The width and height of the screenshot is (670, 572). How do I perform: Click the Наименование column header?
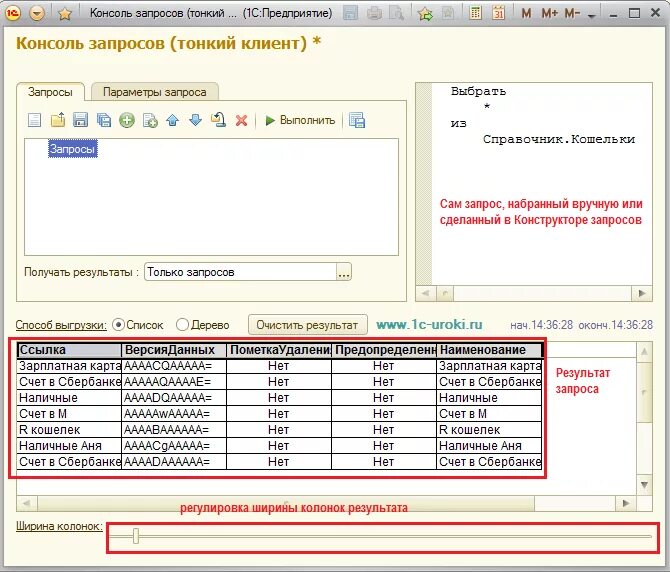(x=489, y=350)
